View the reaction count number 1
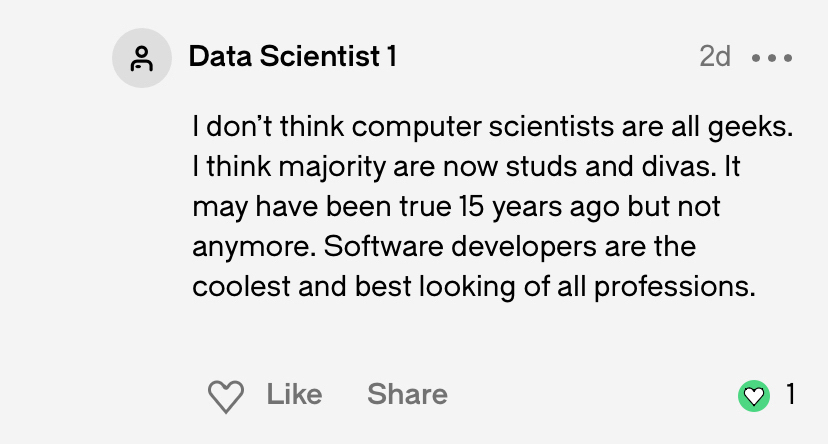 click(x=790, y=395)
